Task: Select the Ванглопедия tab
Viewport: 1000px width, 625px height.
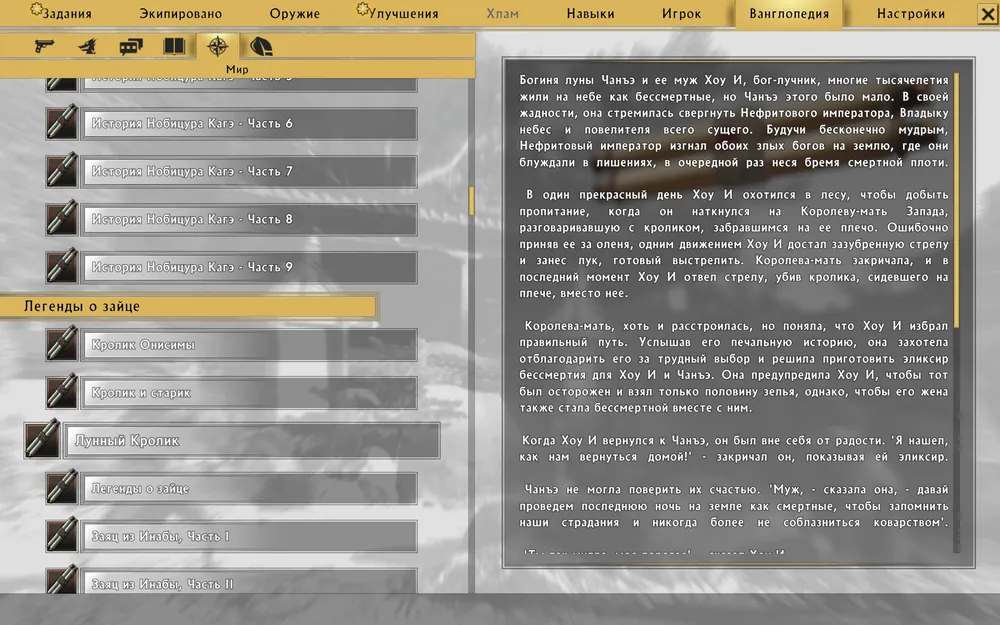Action: pos(789,13)
